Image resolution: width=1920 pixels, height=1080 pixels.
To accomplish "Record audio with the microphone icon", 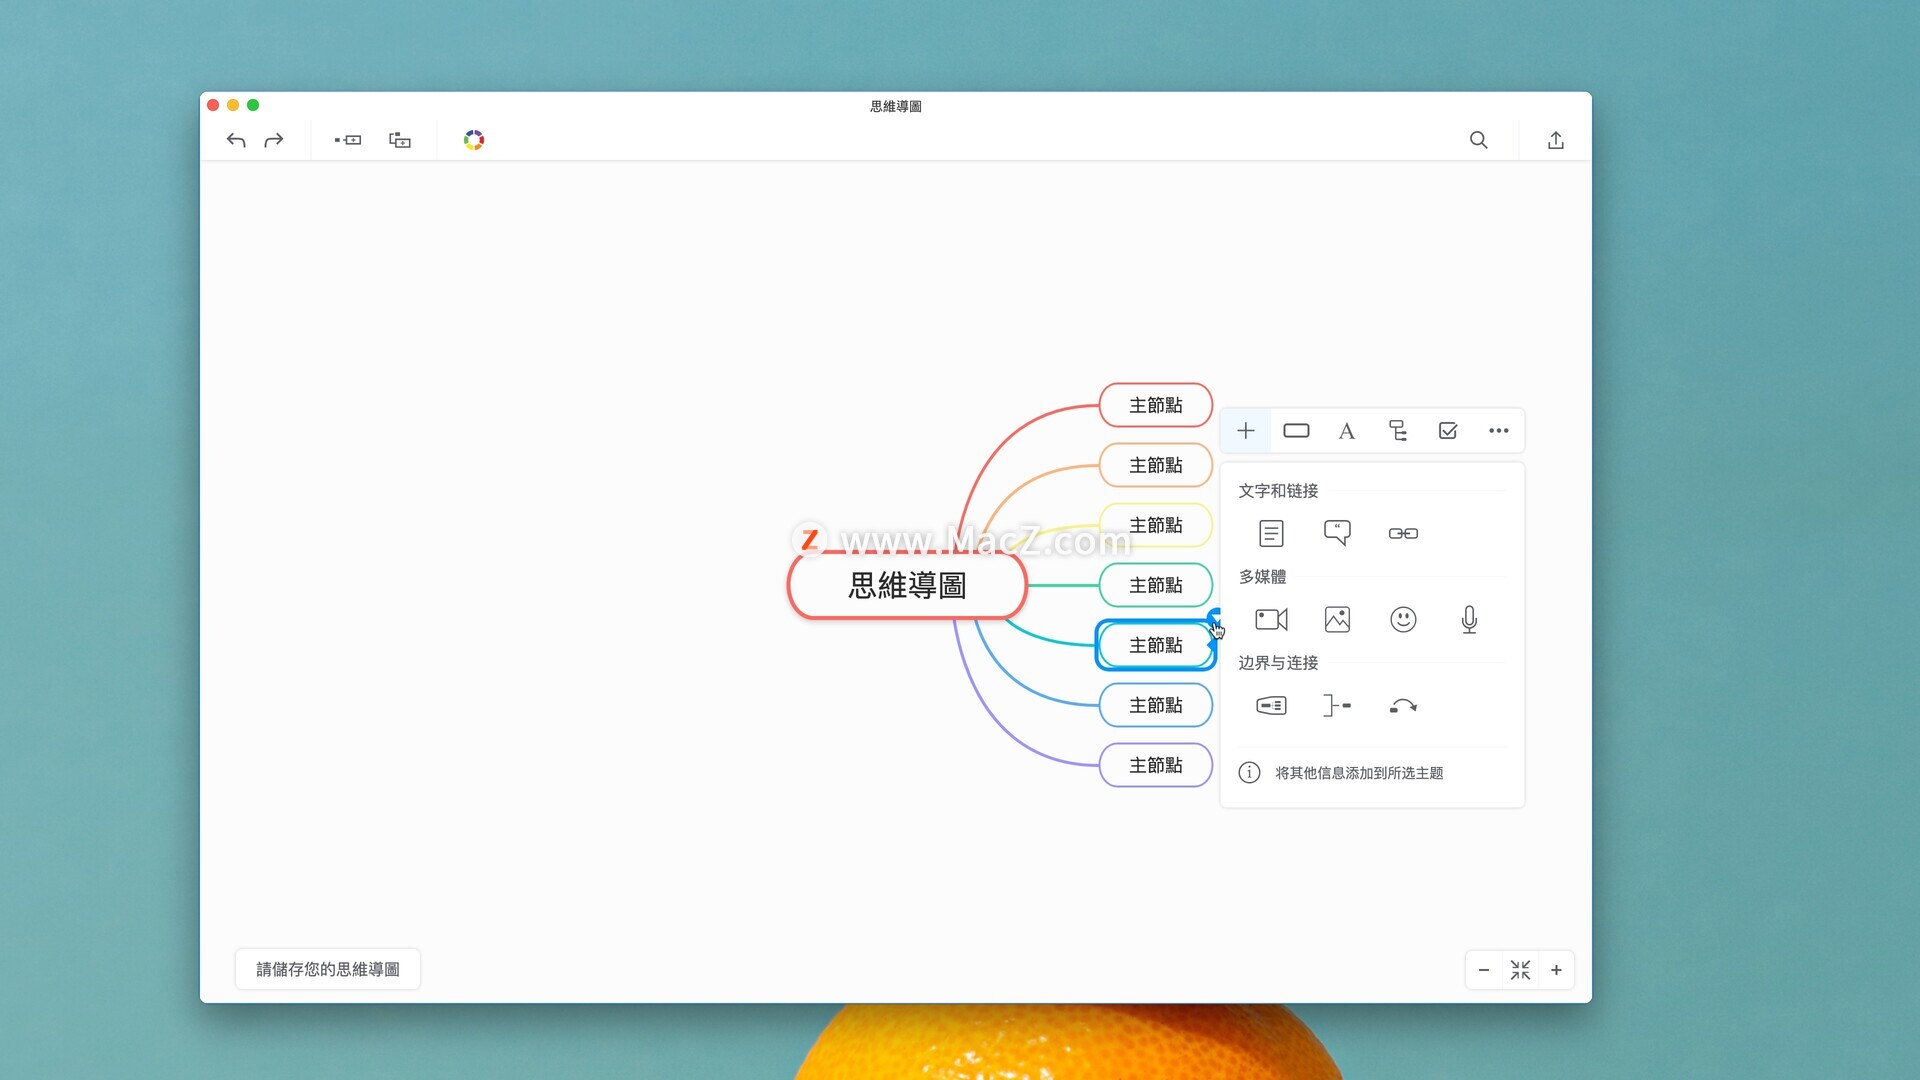I will (1469, 620).
